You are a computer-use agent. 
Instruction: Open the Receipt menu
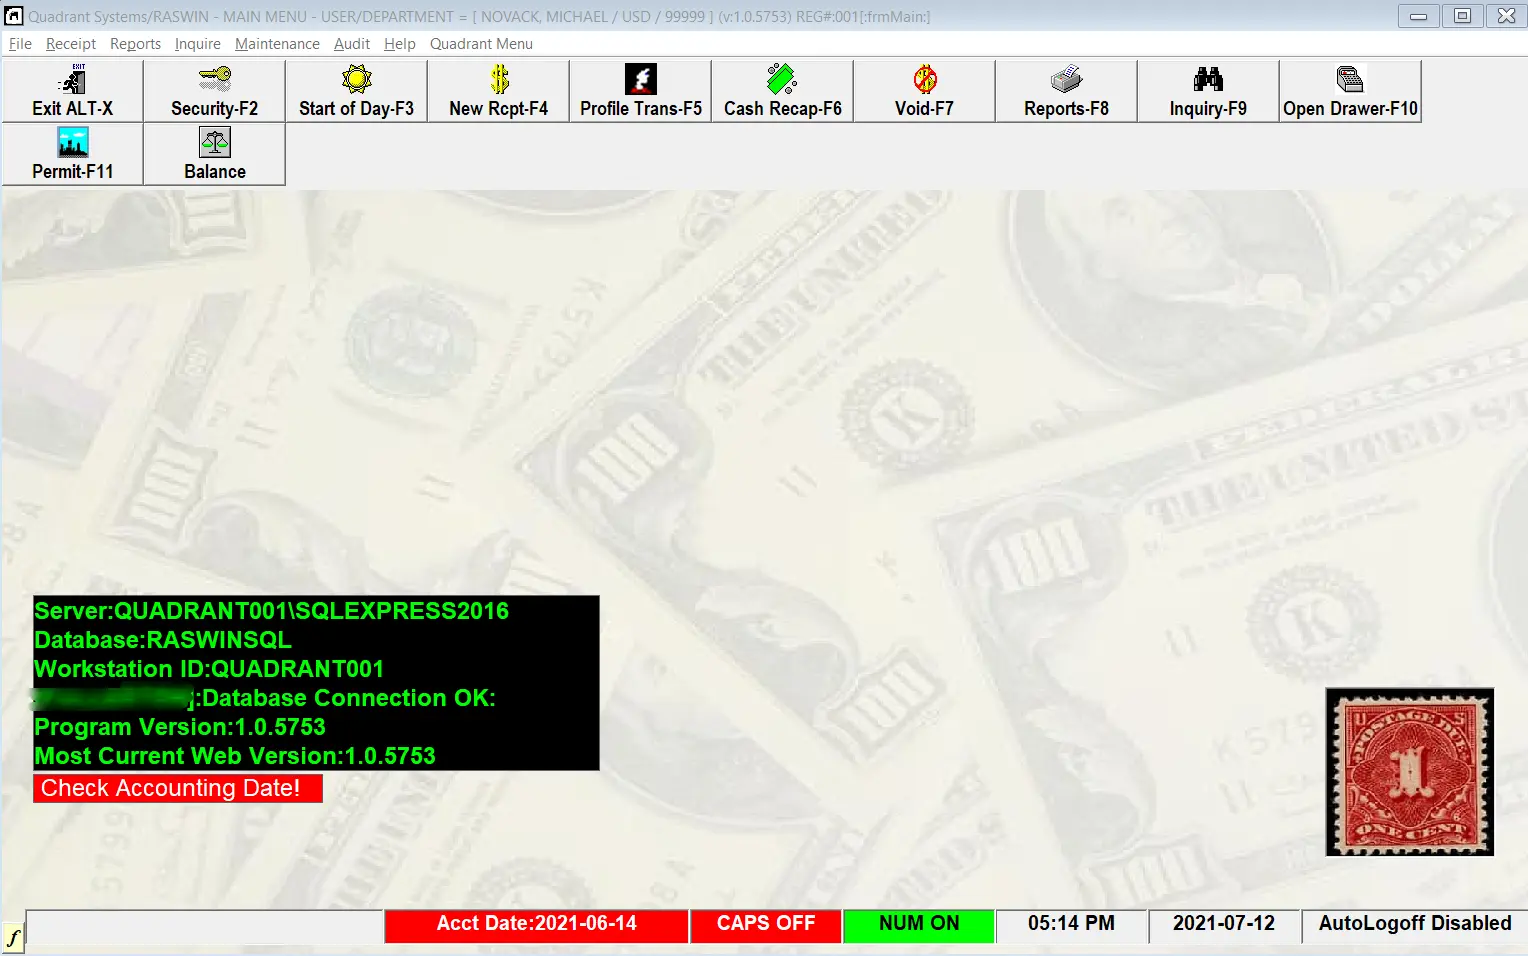point(71,44)
